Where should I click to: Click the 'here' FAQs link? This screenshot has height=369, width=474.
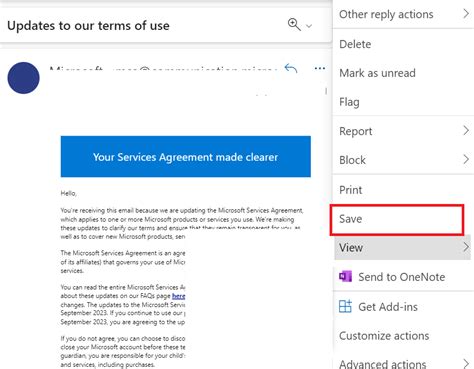(178, 296)
